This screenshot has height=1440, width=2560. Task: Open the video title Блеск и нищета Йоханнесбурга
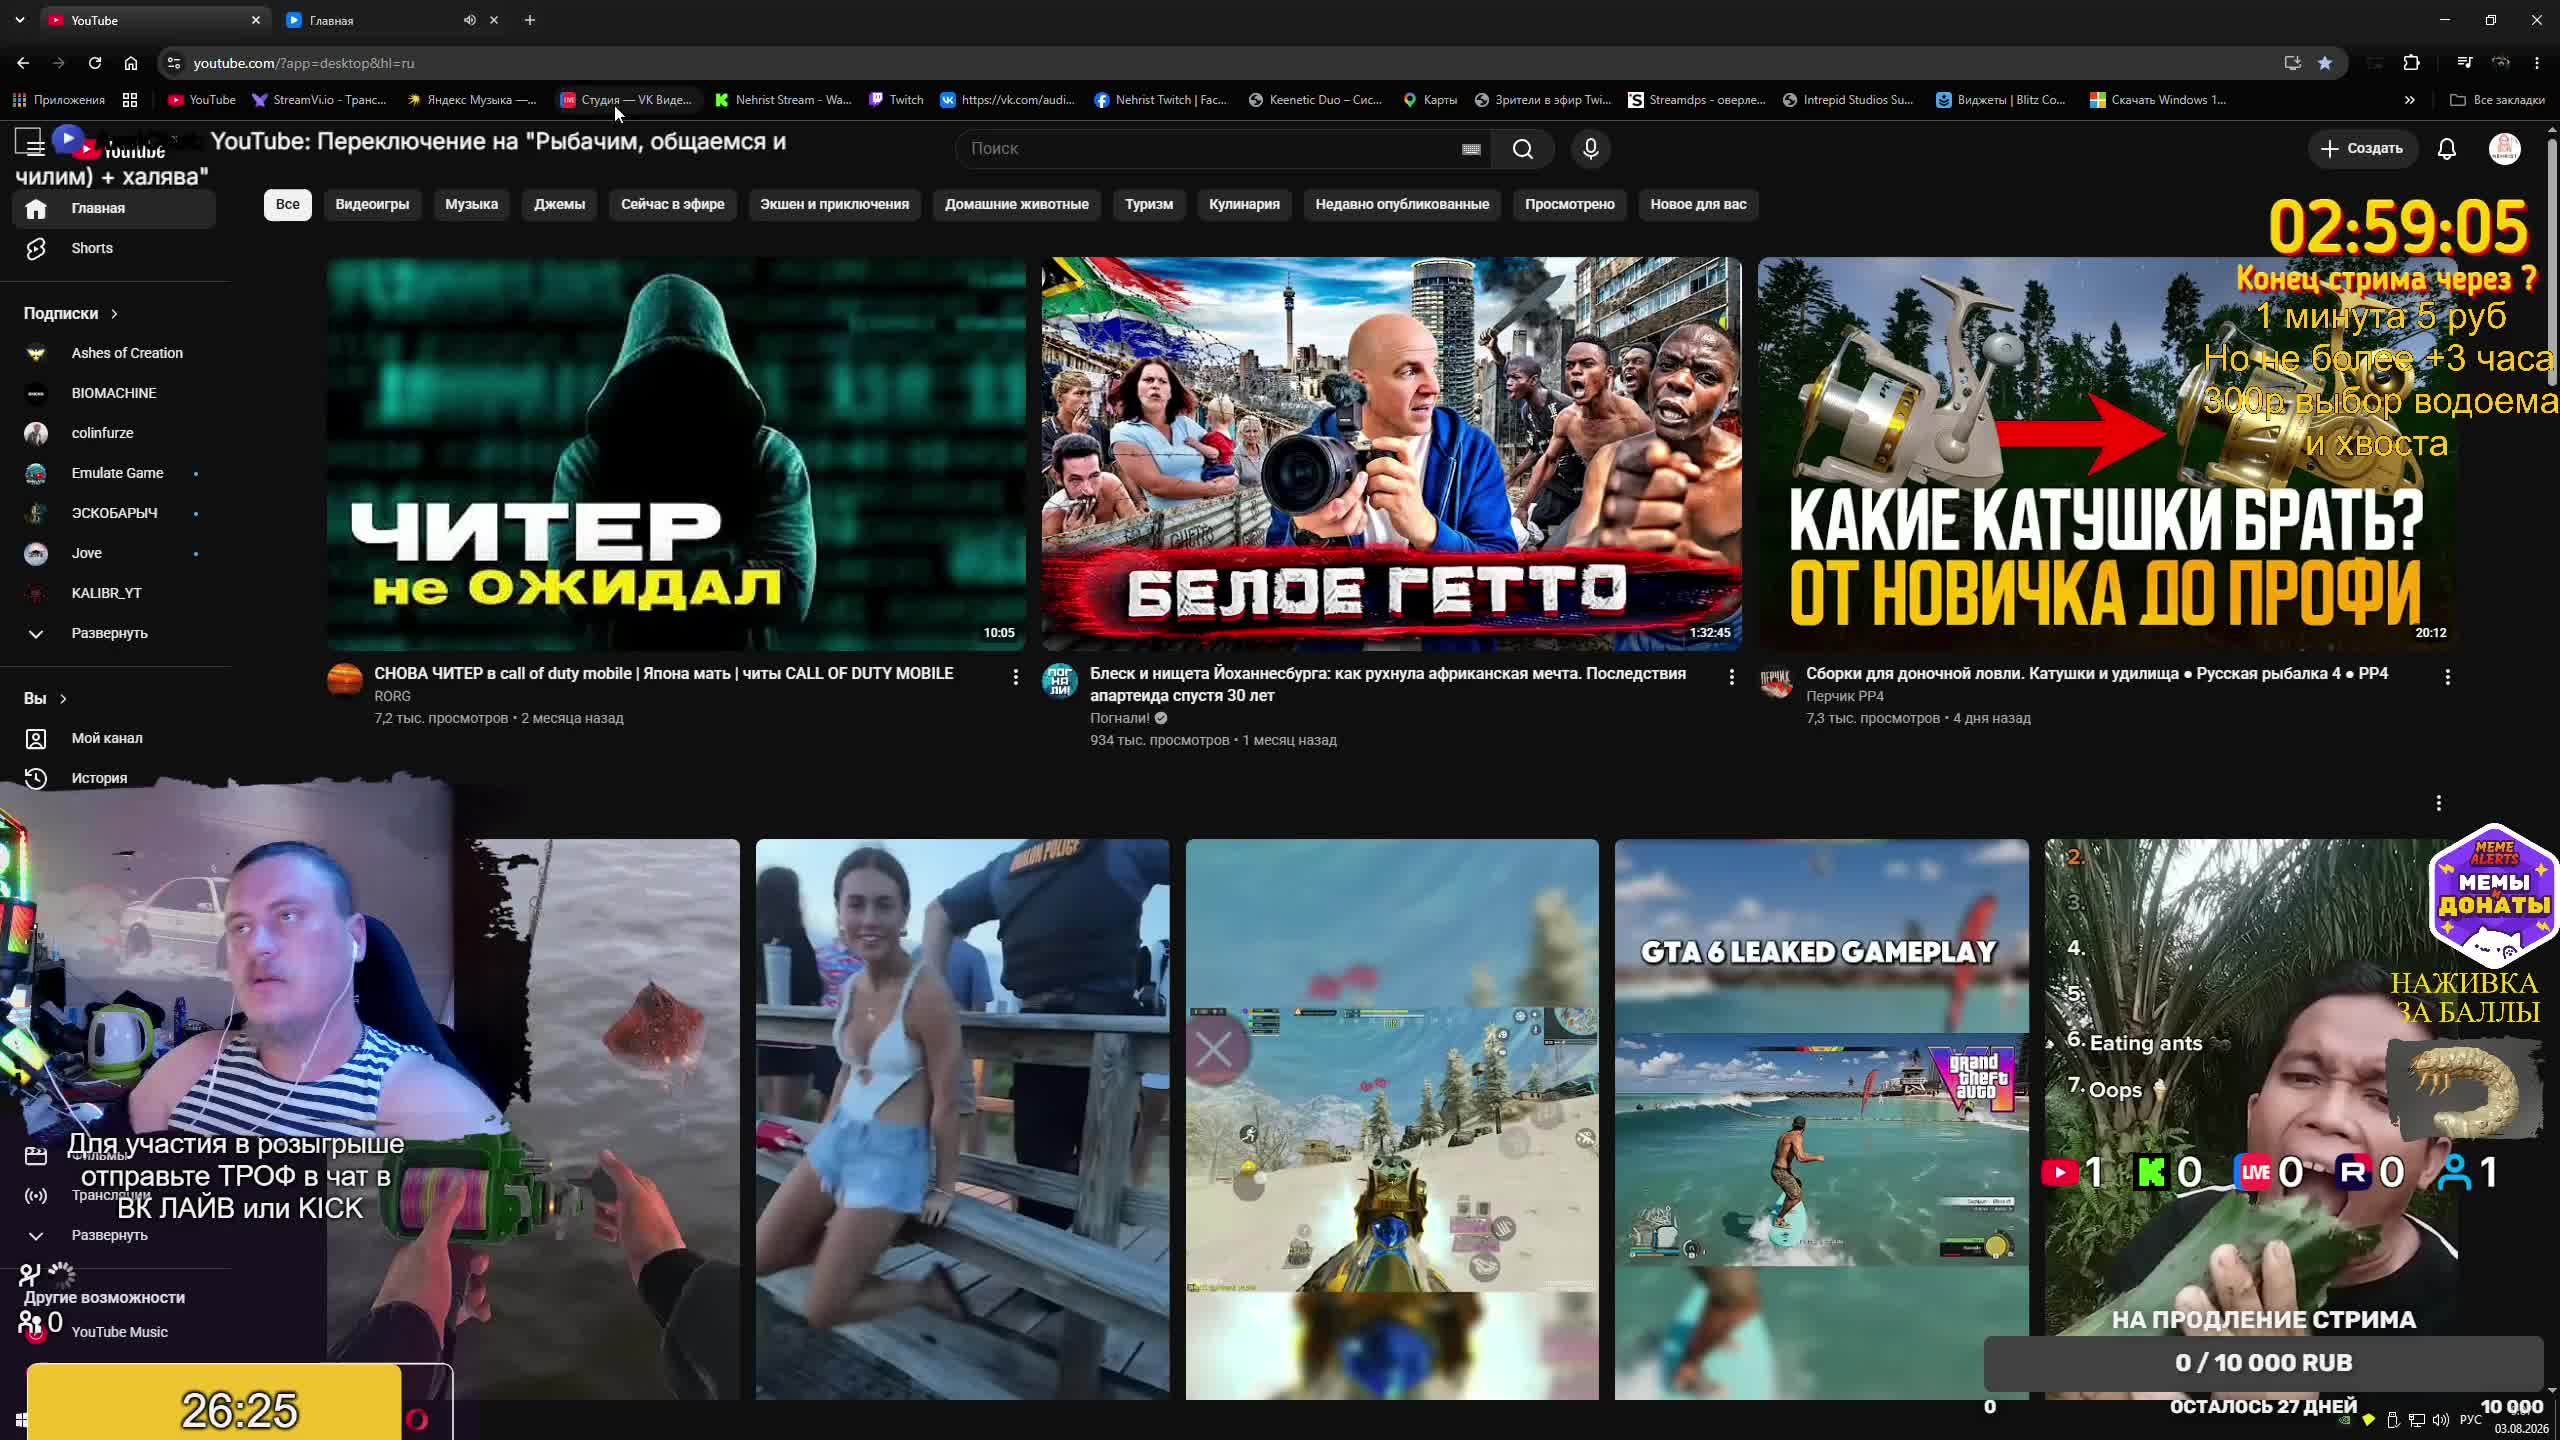[1388, 684]
